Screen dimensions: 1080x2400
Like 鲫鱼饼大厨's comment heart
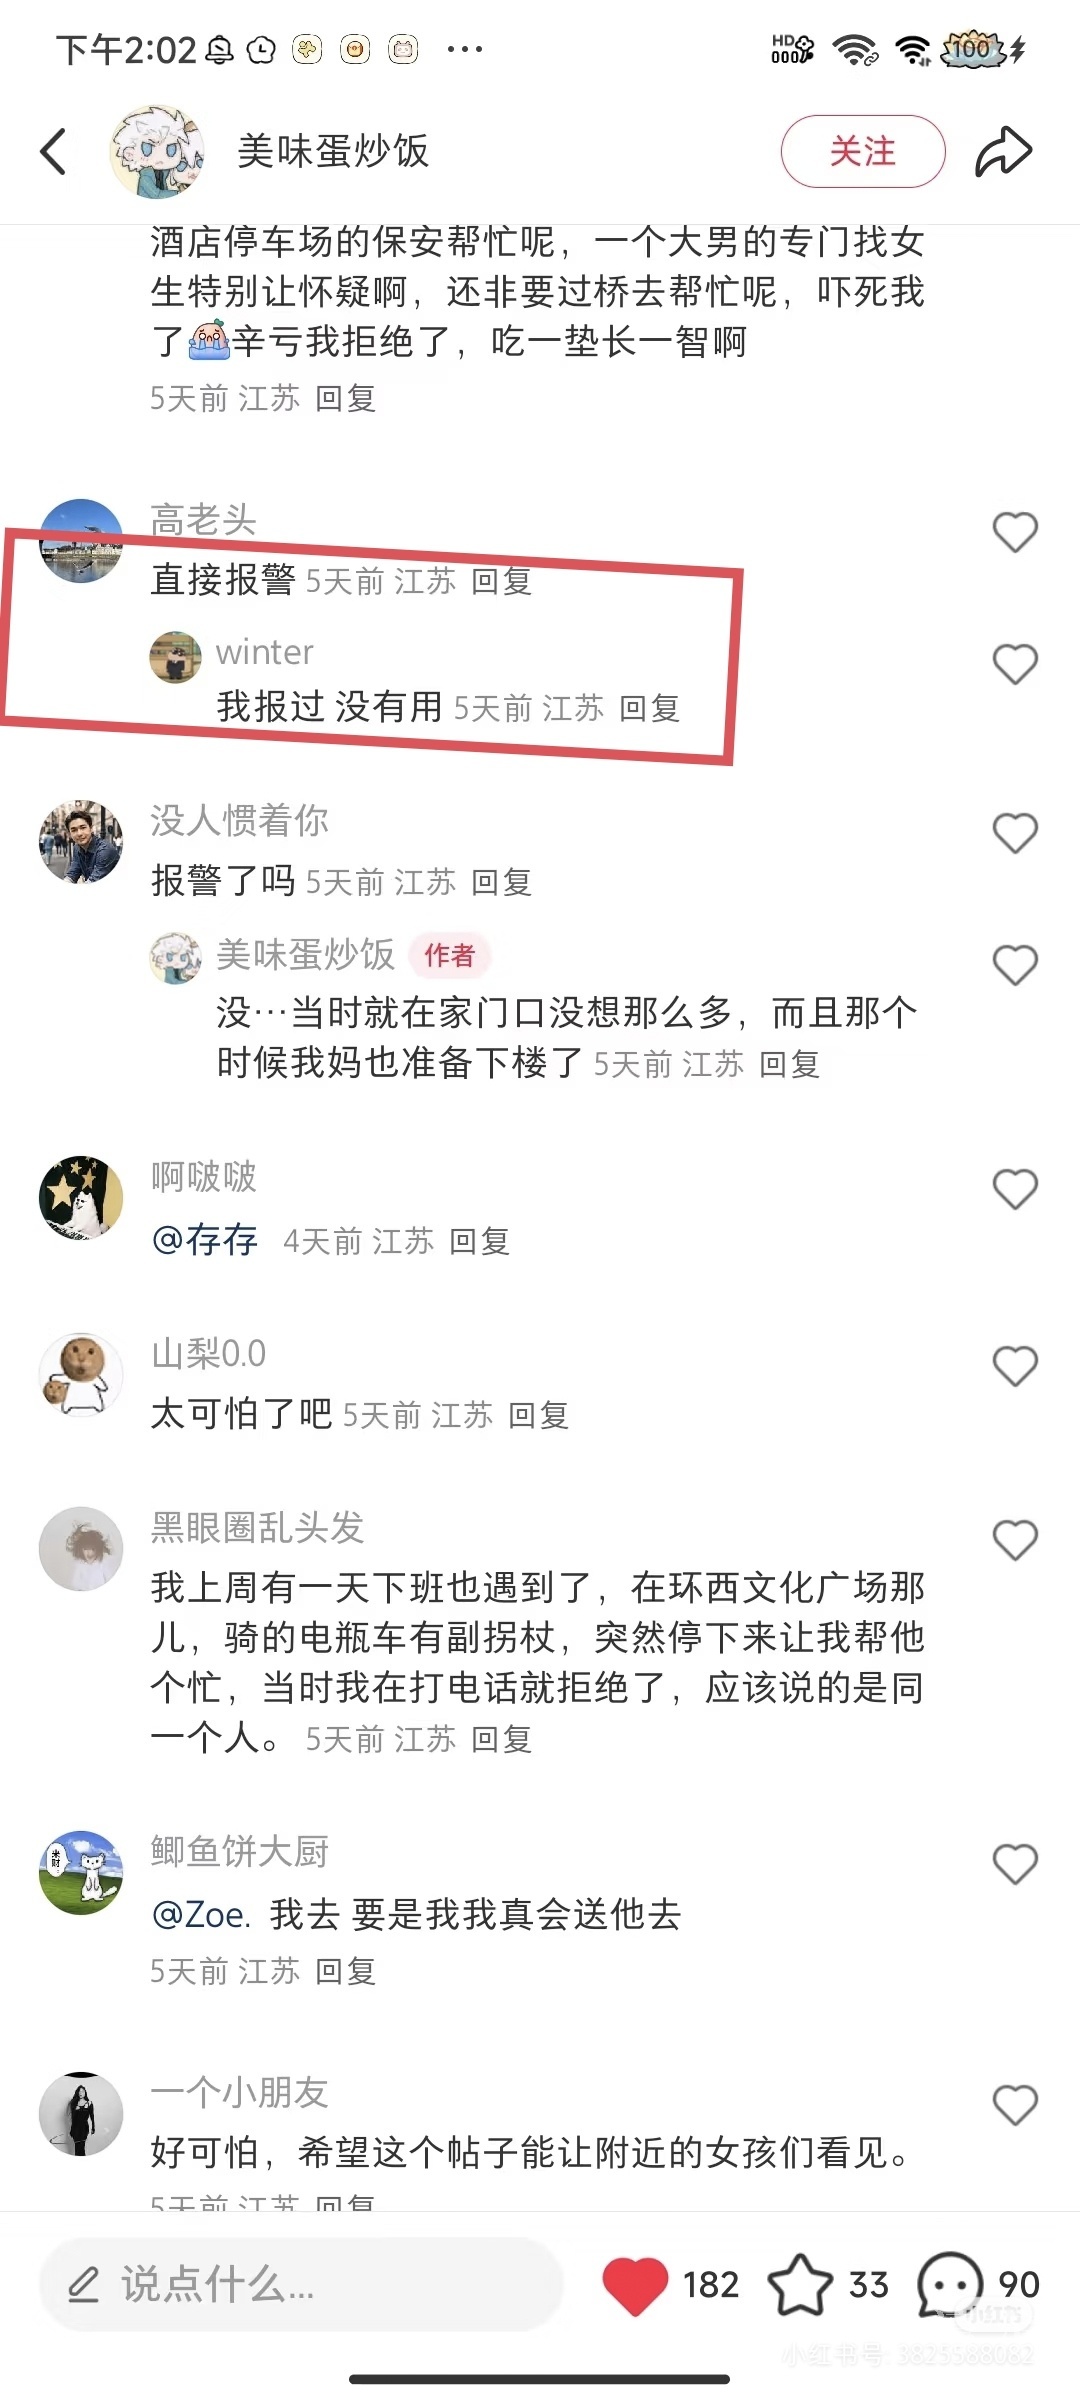[x=1015, y=1864]
